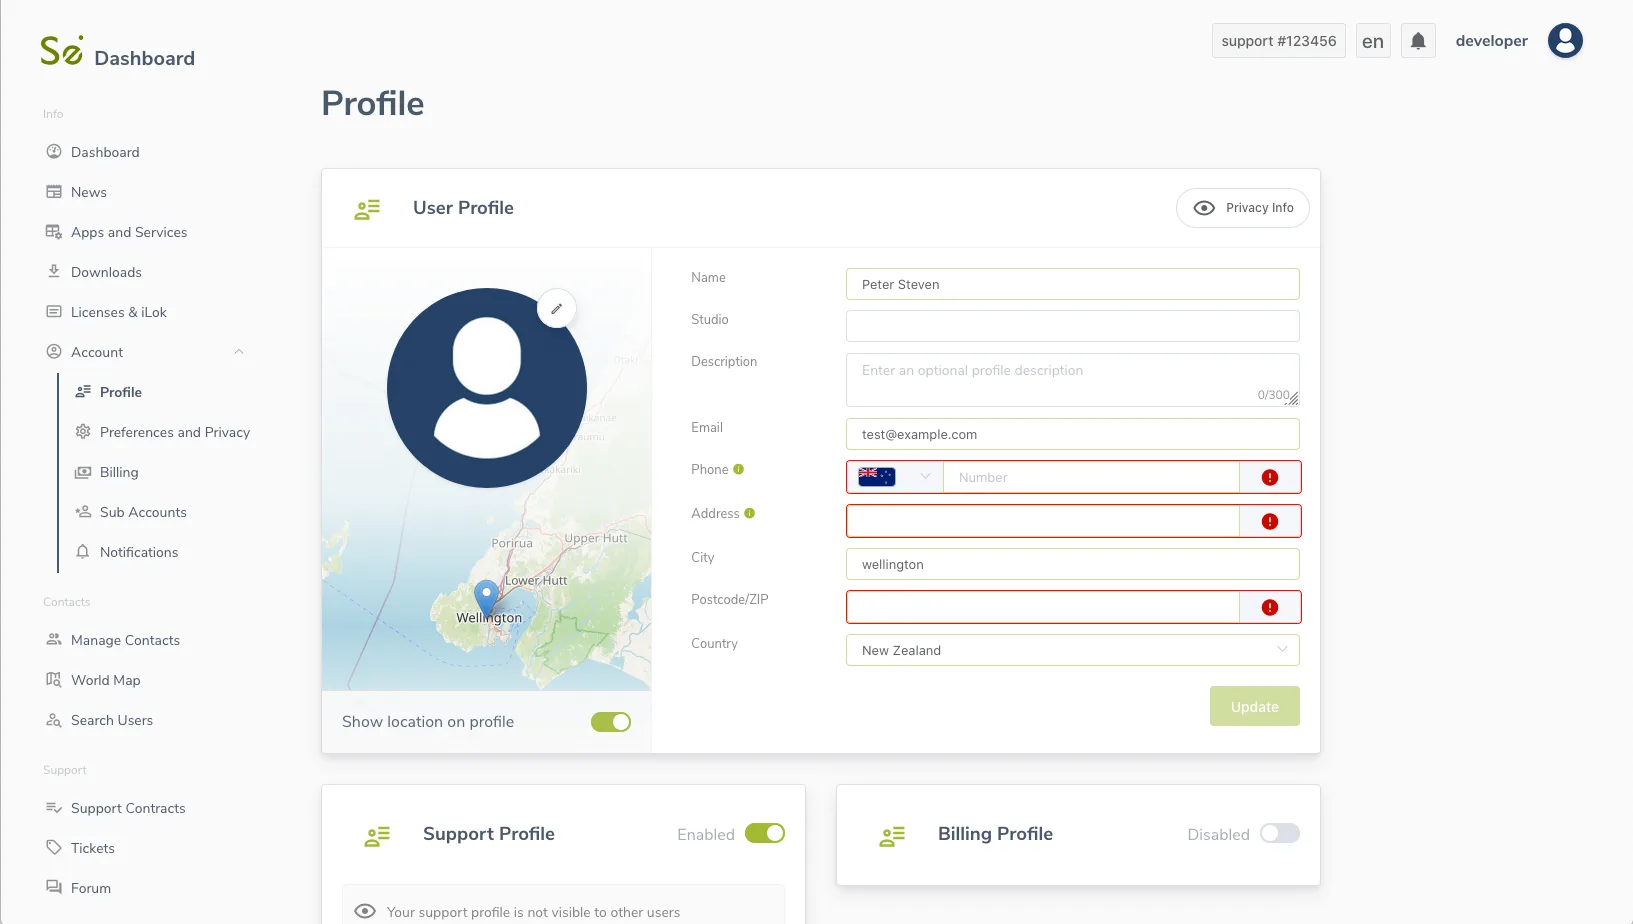Open Preferences and Privacy in sidebar
1633x924 pixels.
pos(174,432)
